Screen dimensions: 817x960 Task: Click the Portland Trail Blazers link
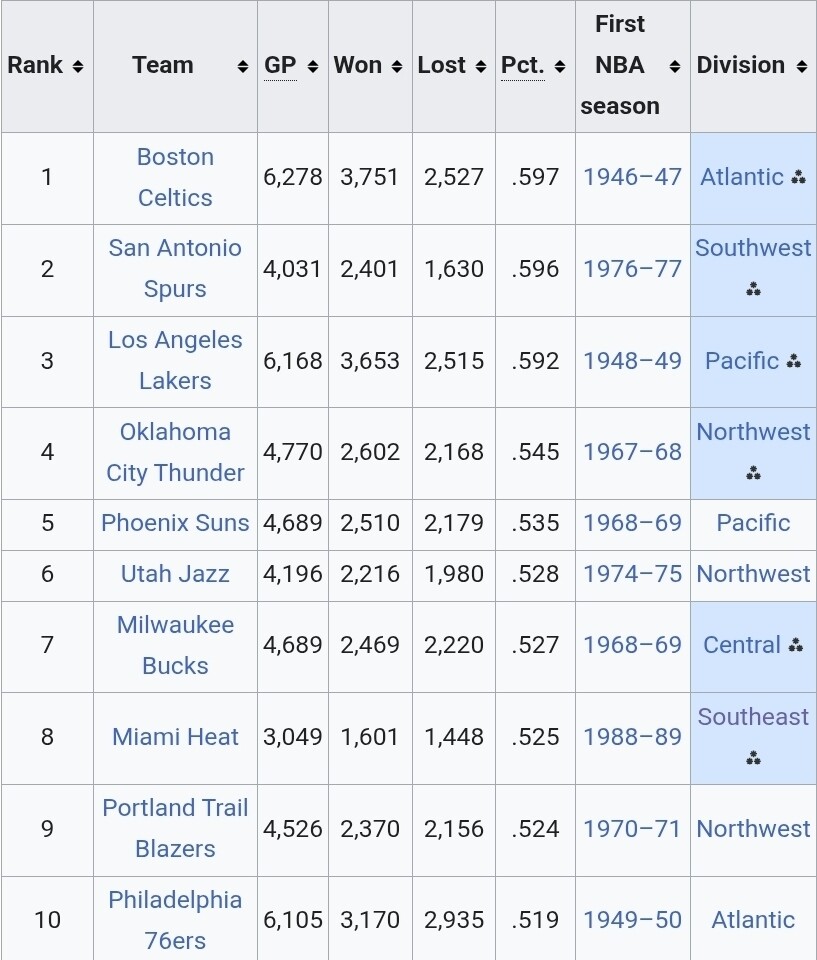click(x=175, y=828)
